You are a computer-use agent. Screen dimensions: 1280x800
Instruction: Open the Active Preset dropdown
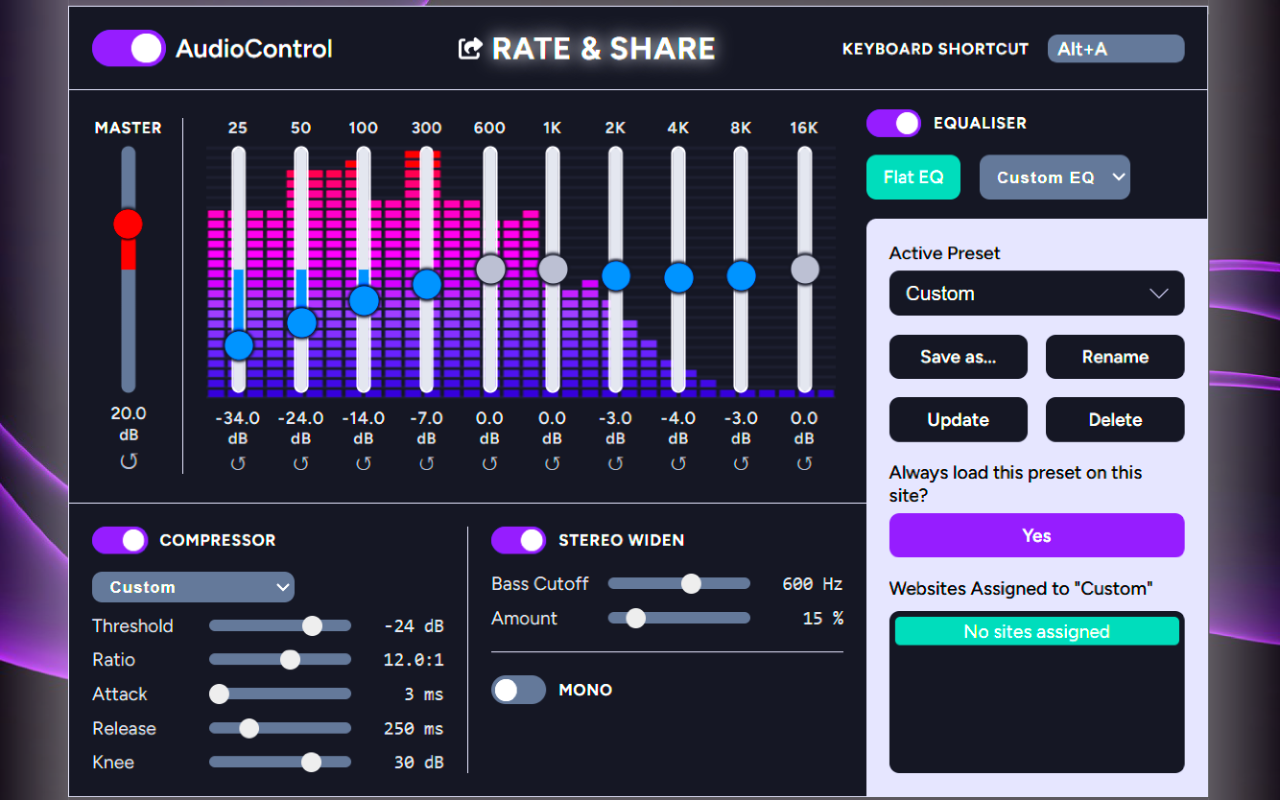tap(1036, 293)
